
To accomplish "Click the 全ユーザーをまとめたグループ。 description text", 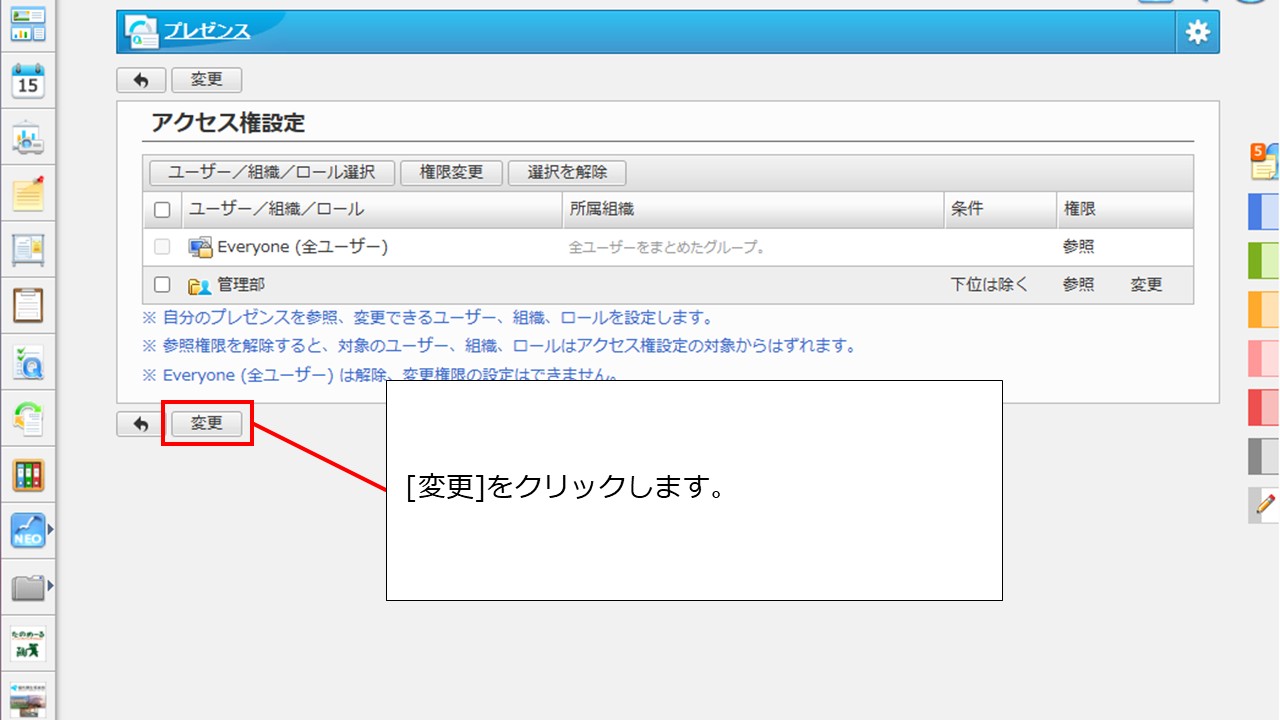I will click(667, 247).
